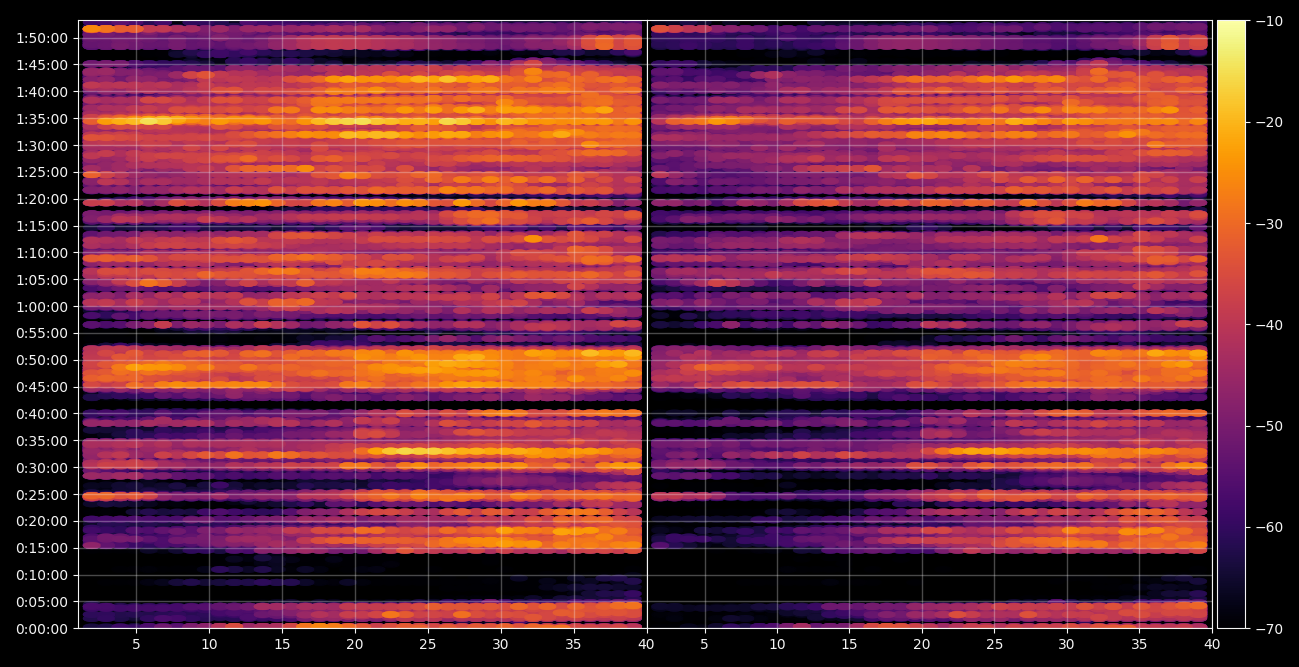
Task: Click x-axis label 30 of the right heatmap
Action: 1066,645
